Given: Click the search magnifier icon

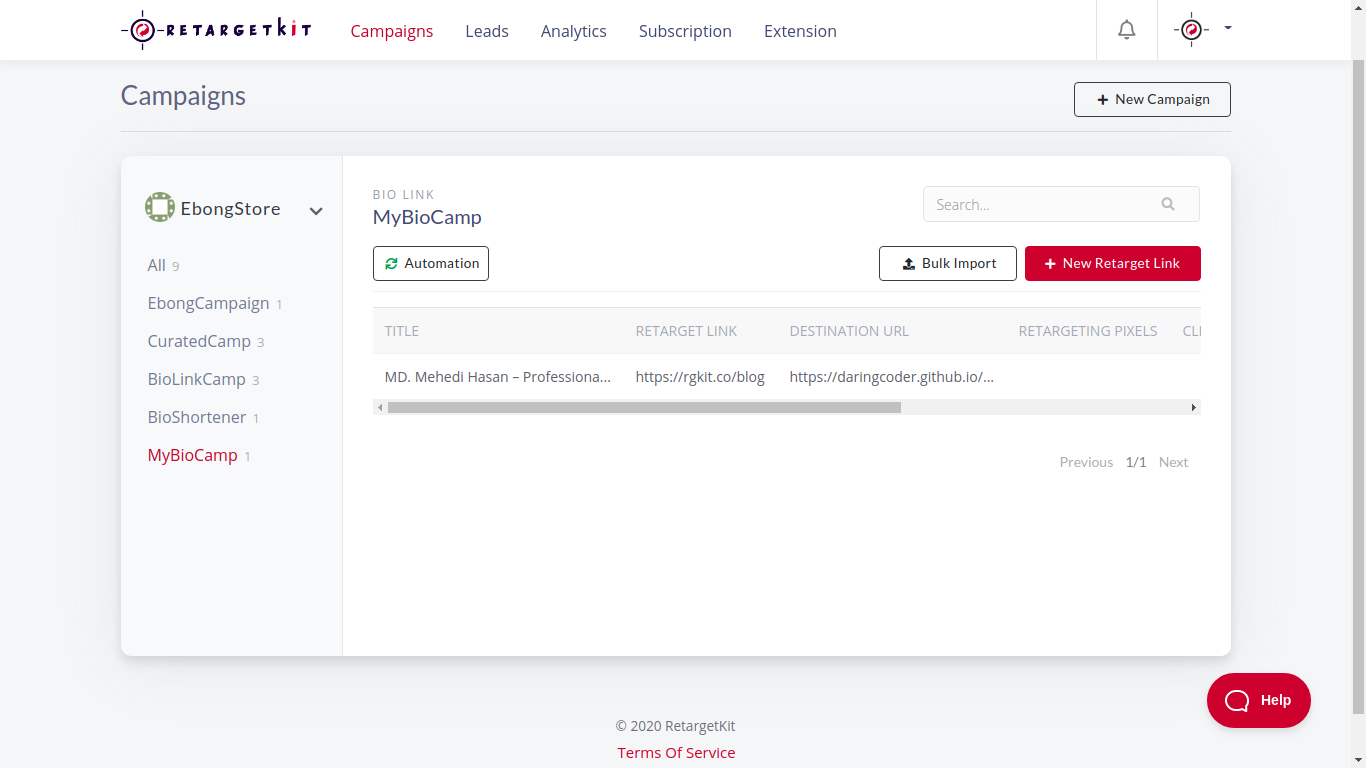Looking at the screenshot, I should (1168, 204).
